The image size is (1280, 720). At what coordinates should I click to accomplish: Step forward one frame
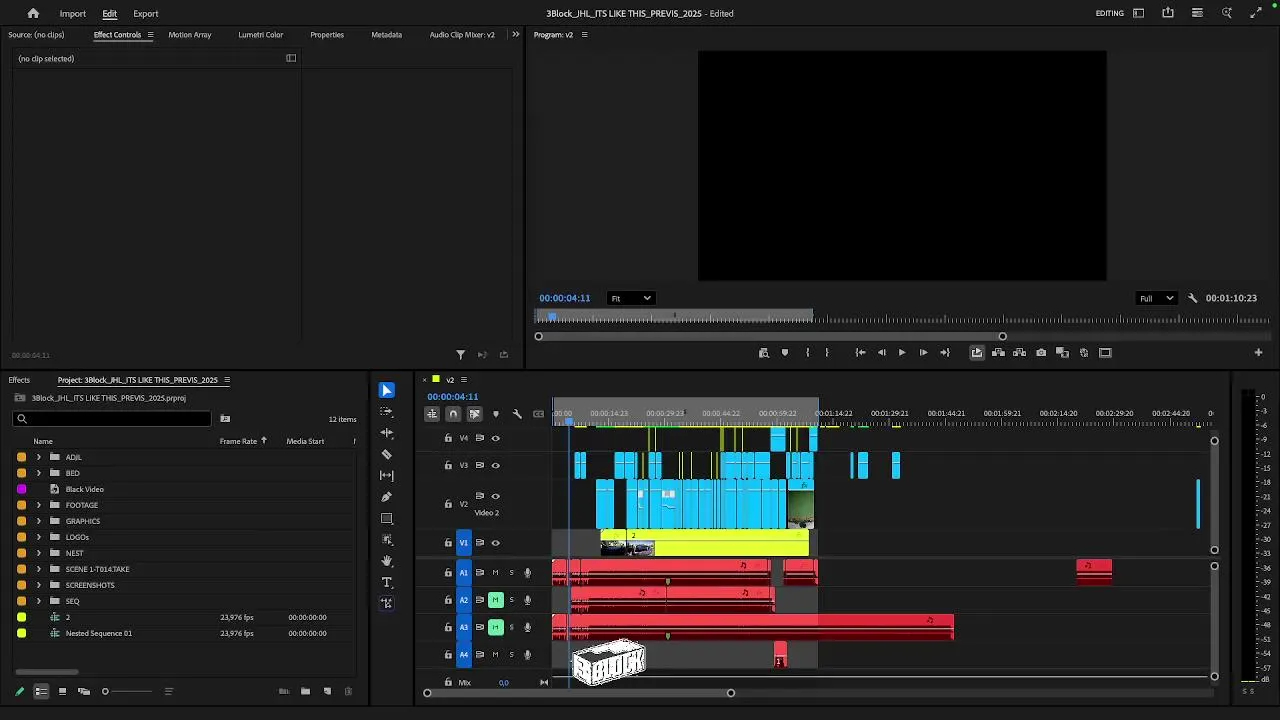(923, 352)
